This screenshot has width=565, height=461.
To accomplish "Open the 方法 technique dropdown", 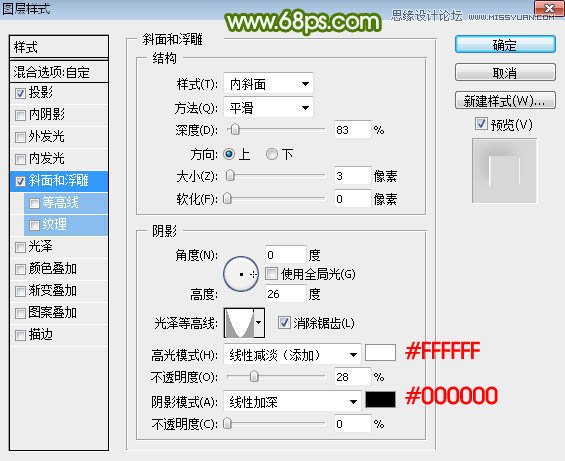I will 268,107.
